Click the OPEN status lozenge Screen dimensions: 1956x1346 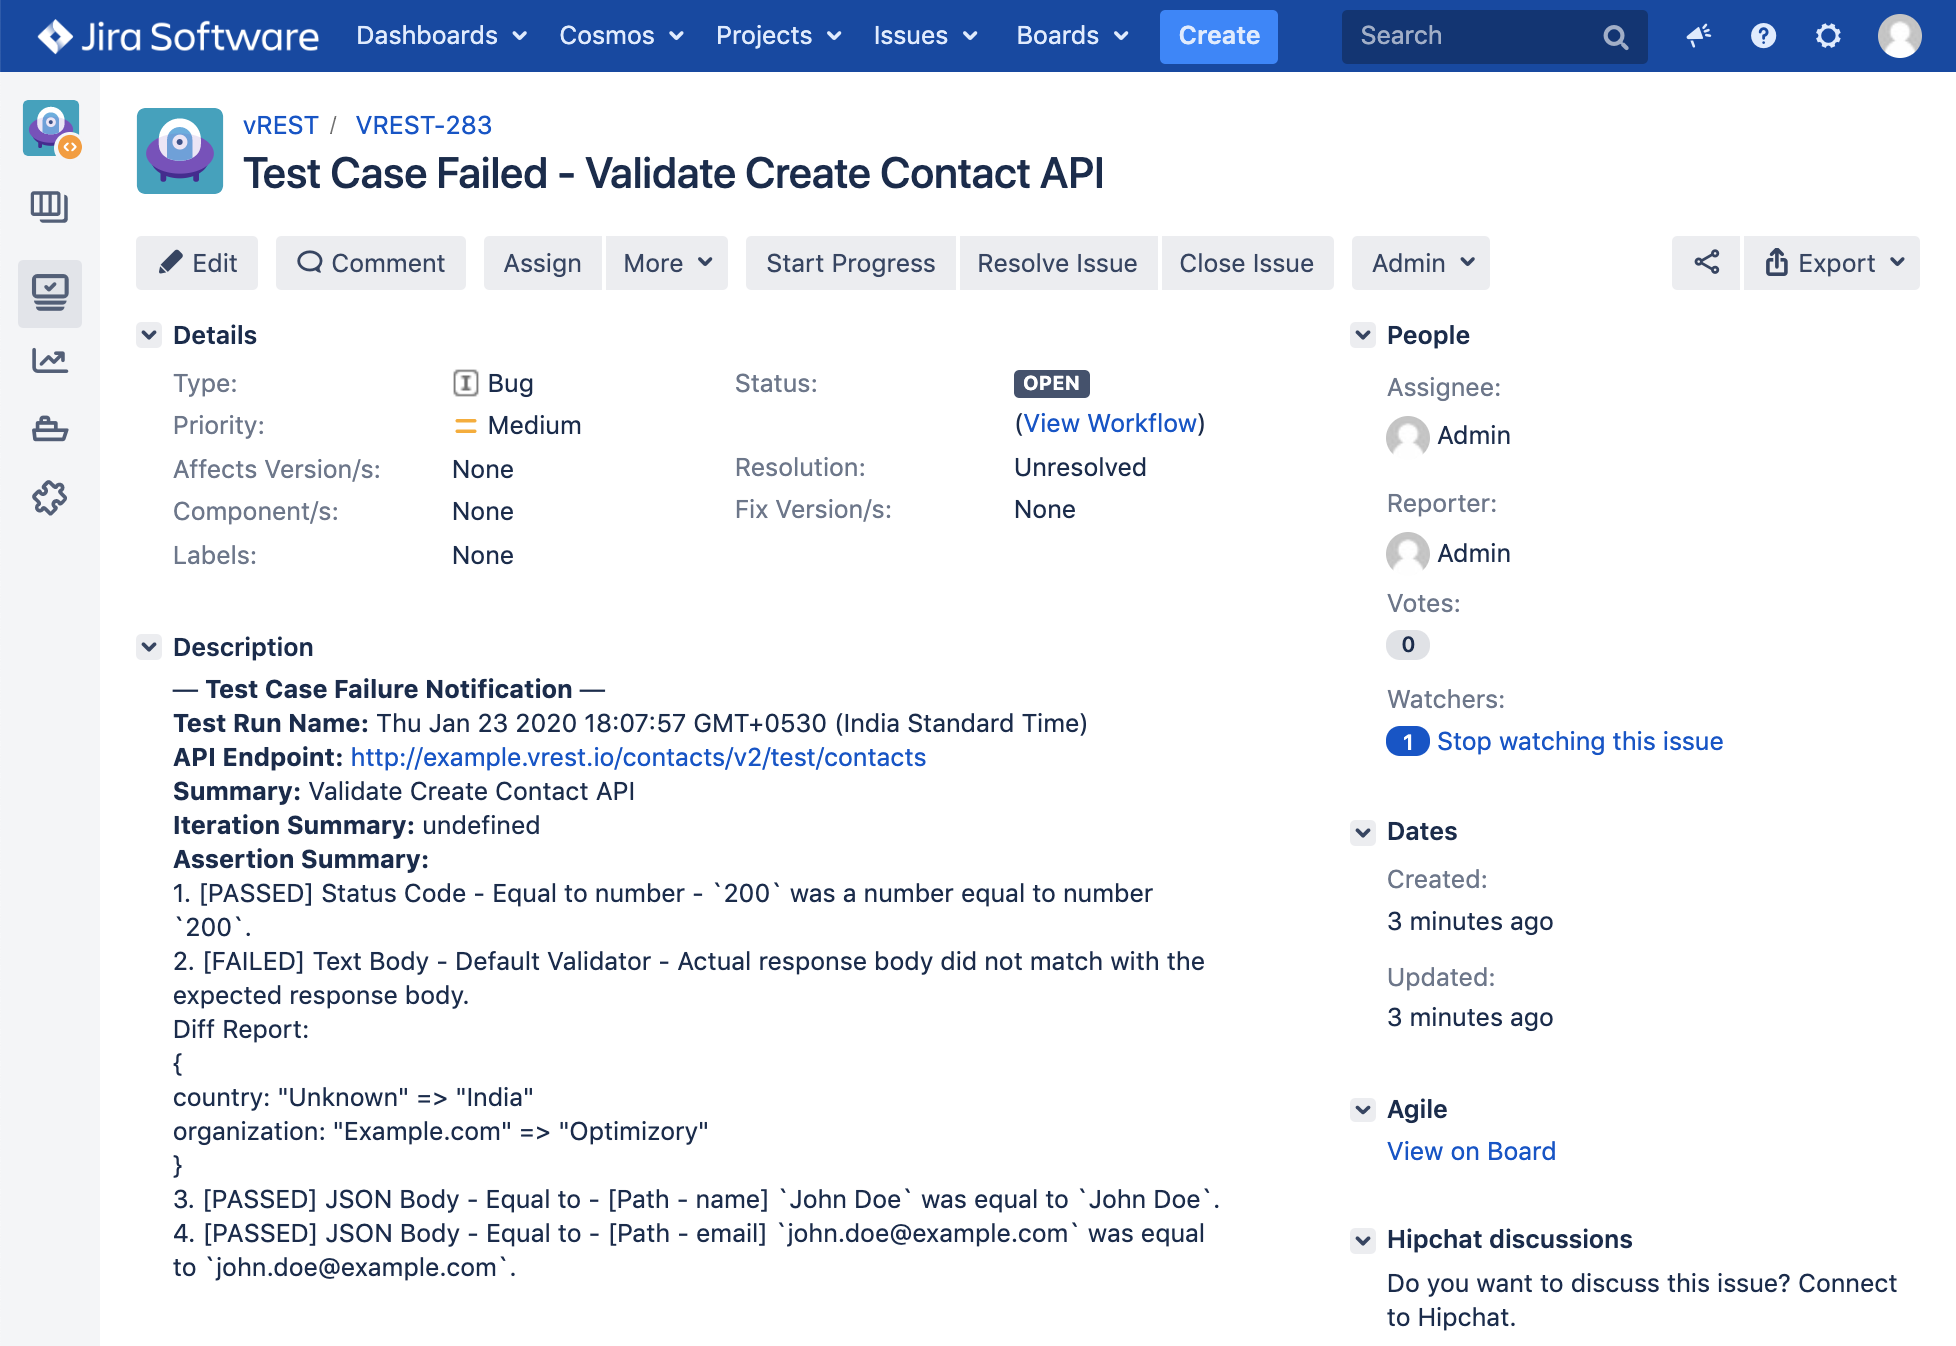click(1051, 384)
